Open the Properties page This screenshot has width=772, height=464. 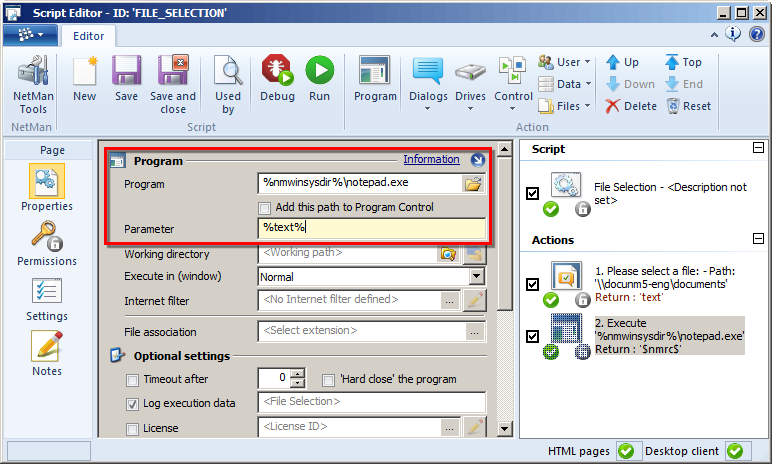pos(47,188)
